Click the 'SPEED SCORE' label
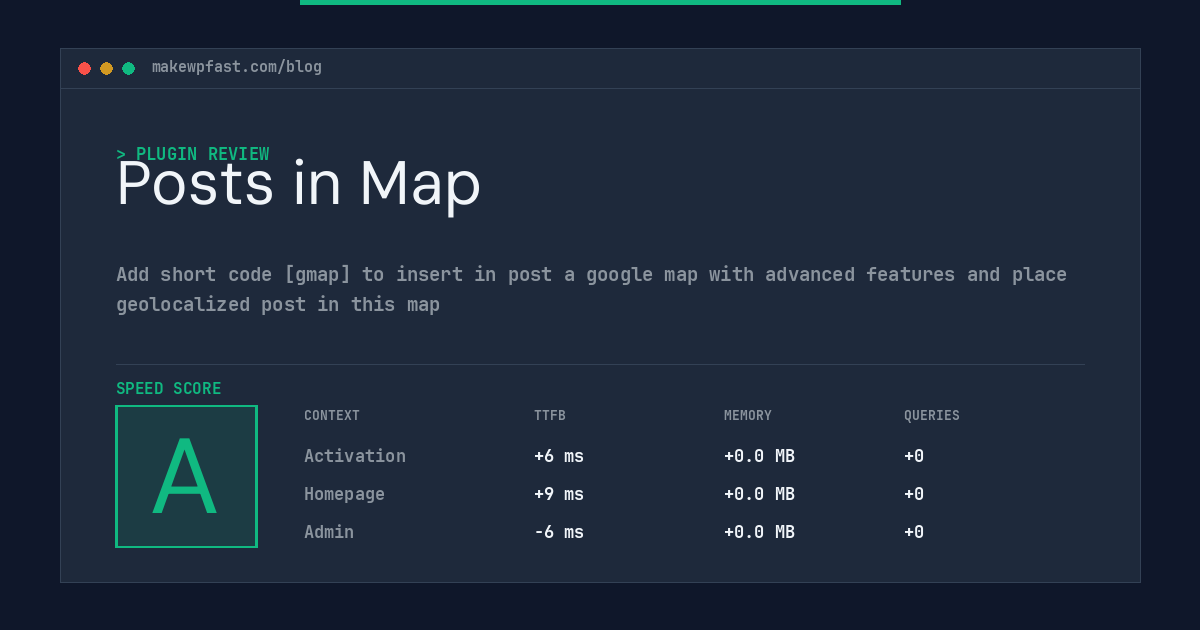 point(169,388)
